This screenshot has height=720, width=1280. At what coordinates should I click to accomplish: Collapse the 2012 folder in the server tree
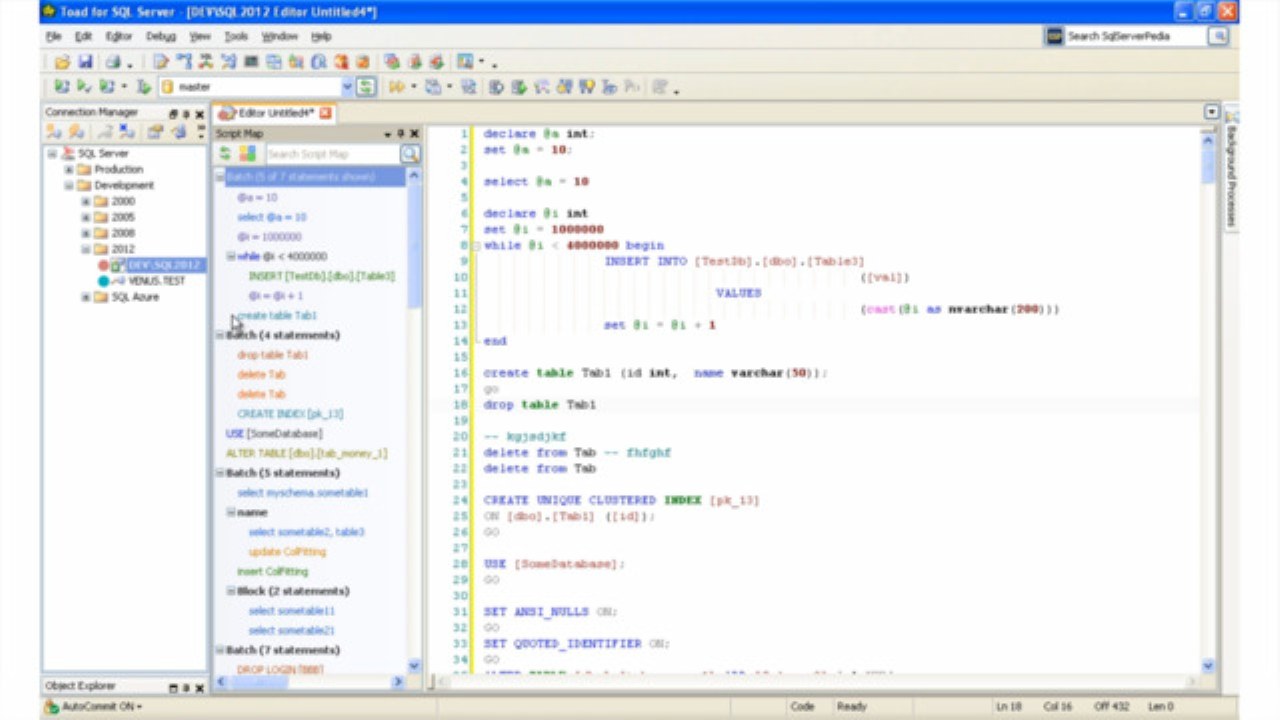click(x=85, y=248)
